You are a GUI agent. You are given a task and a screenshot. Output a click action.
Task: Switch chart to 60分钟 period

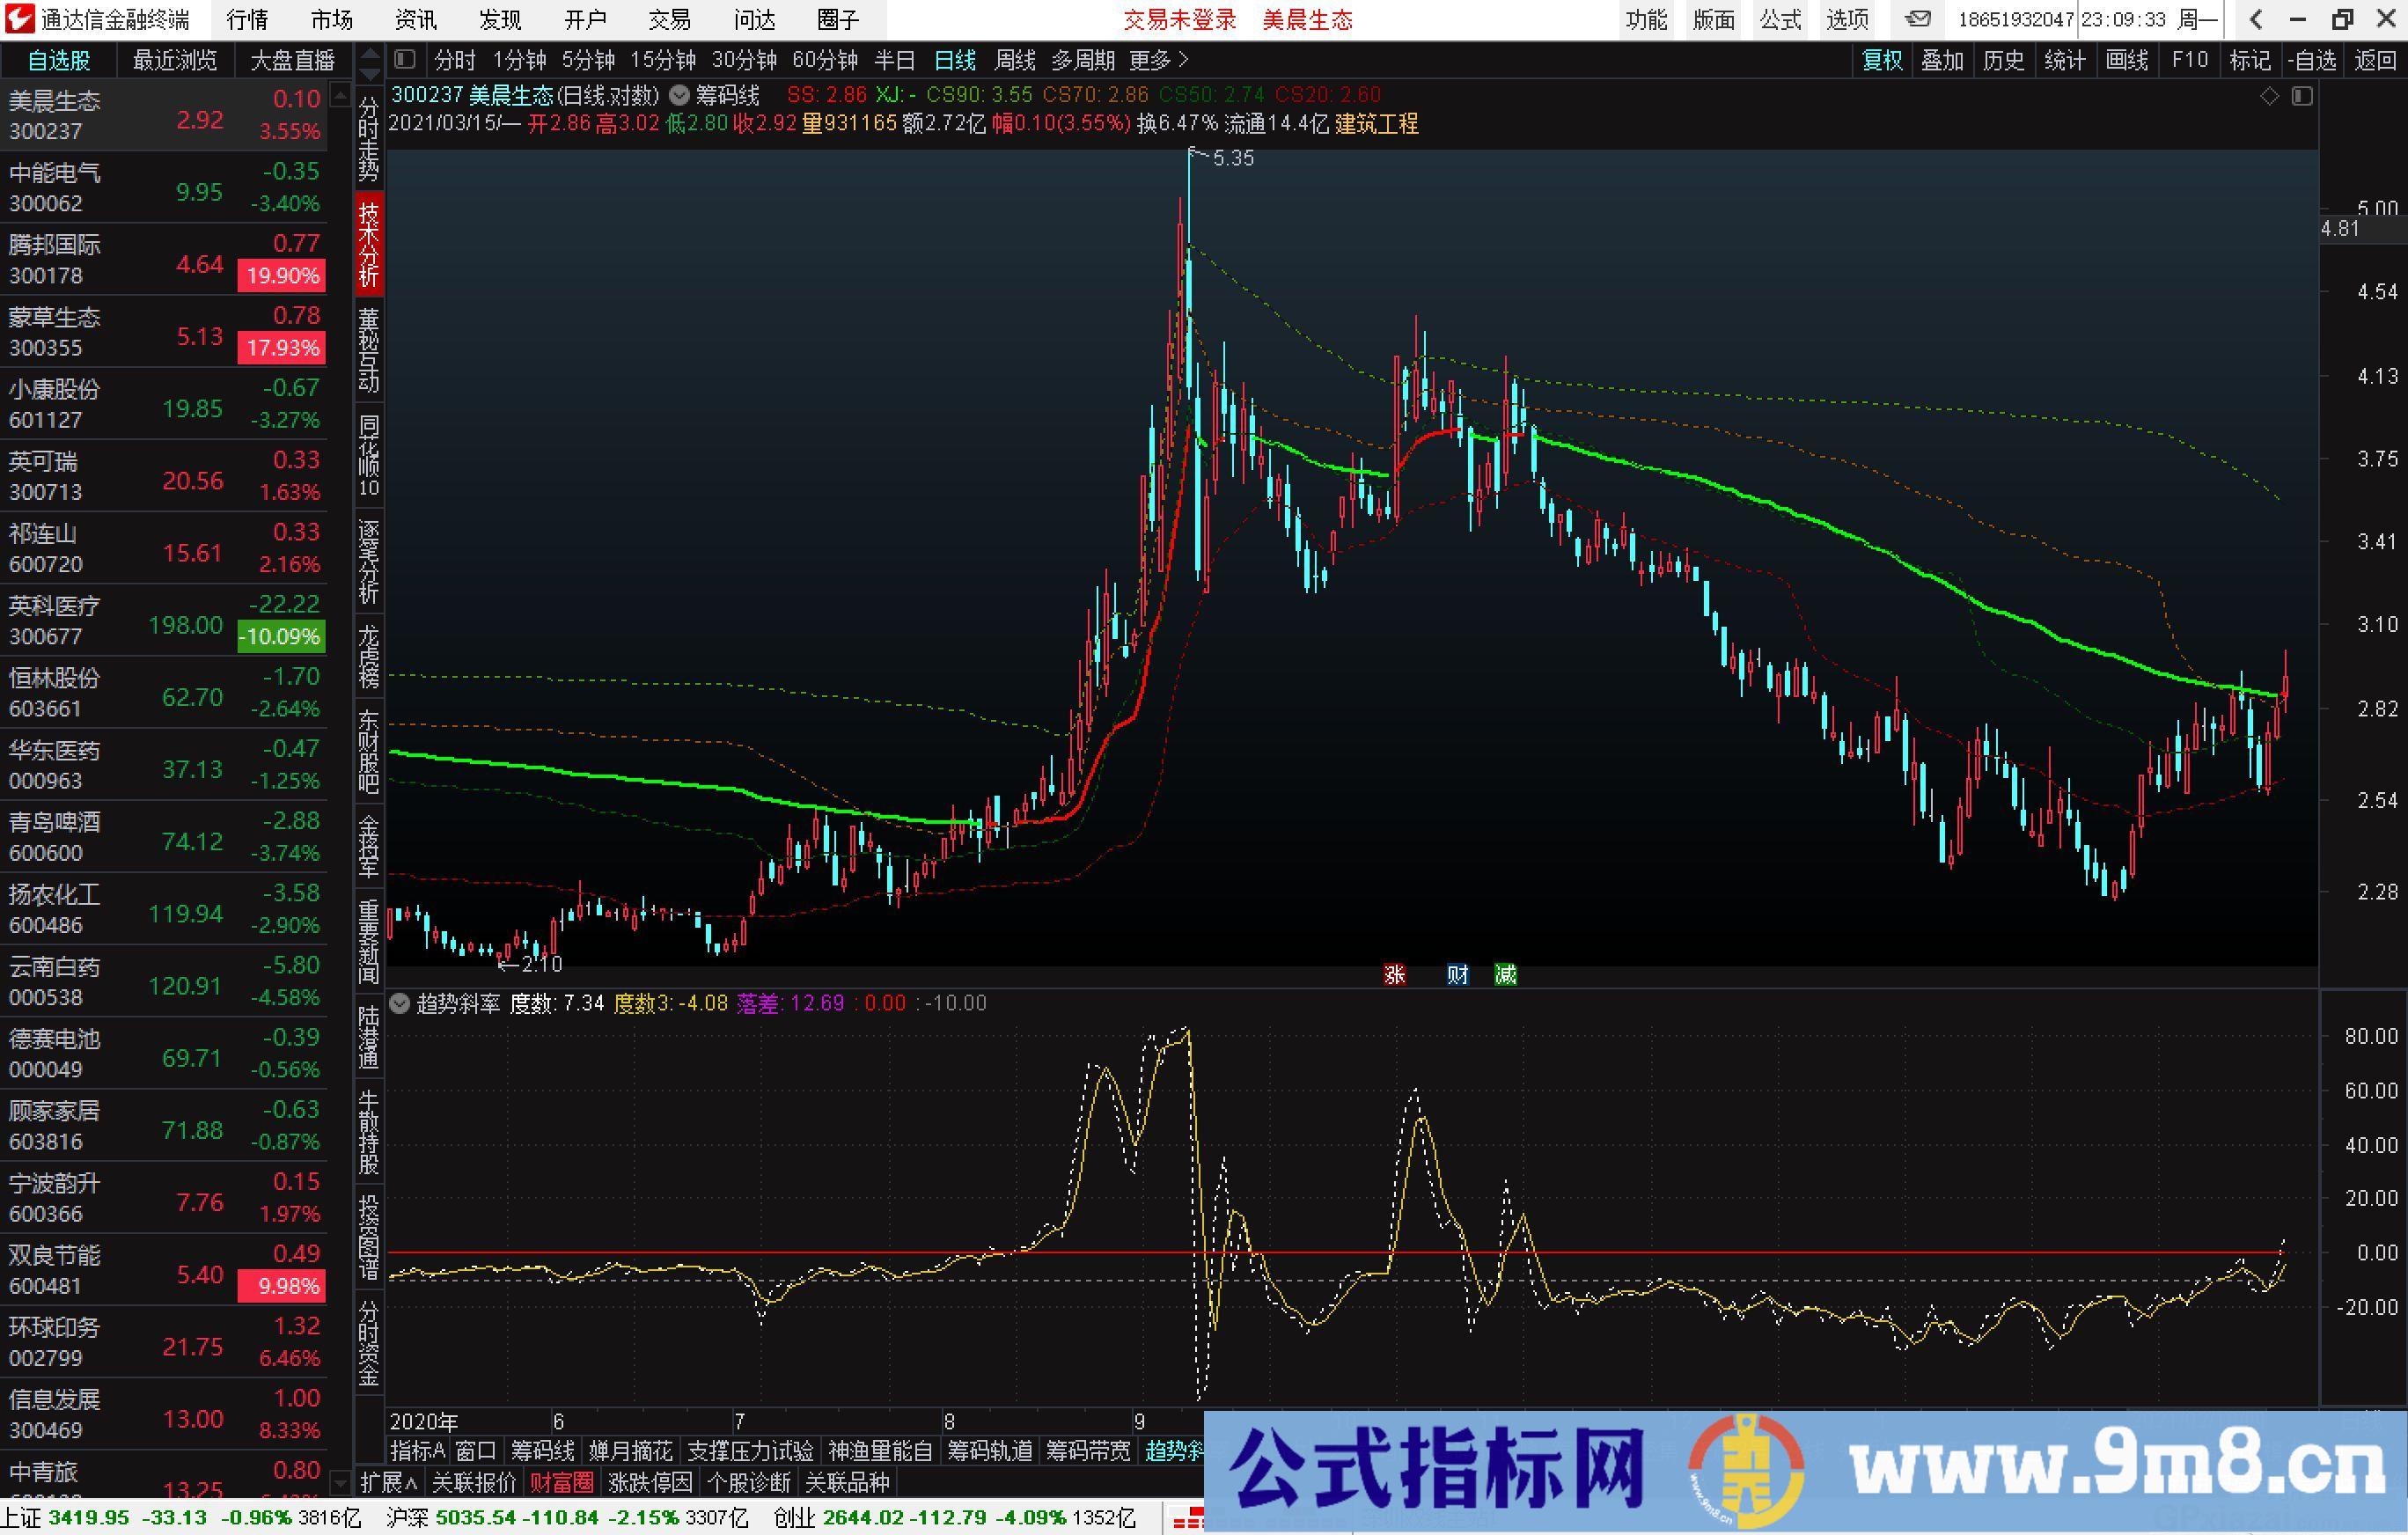pyautogui.click(x=825, y=60)
